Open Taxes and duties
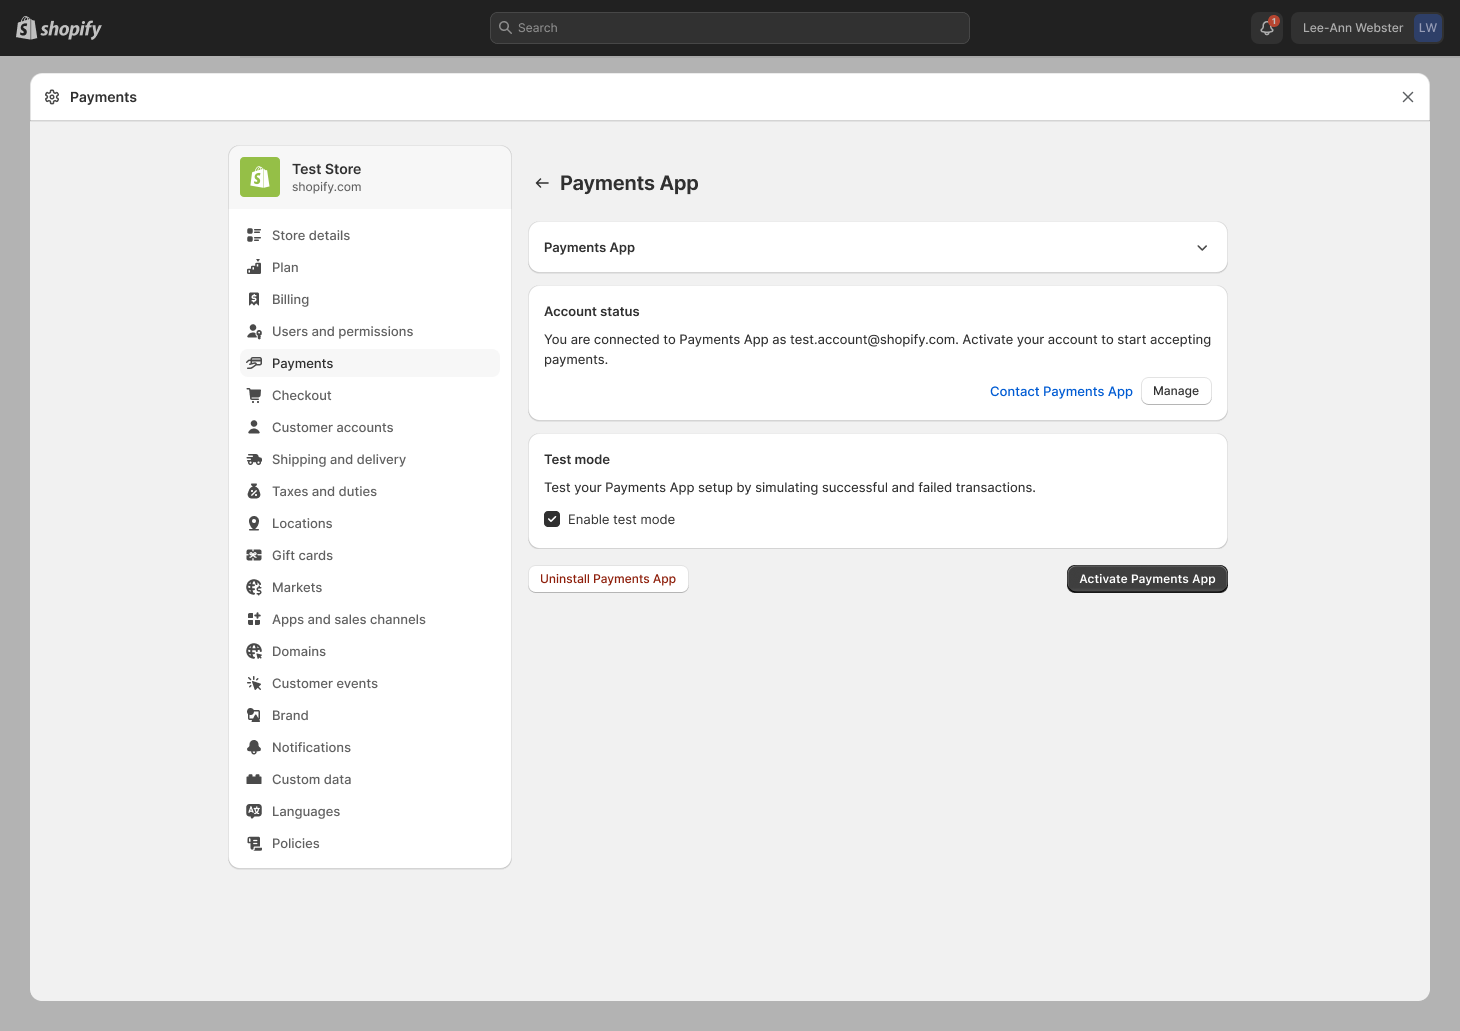 [370, 491]
